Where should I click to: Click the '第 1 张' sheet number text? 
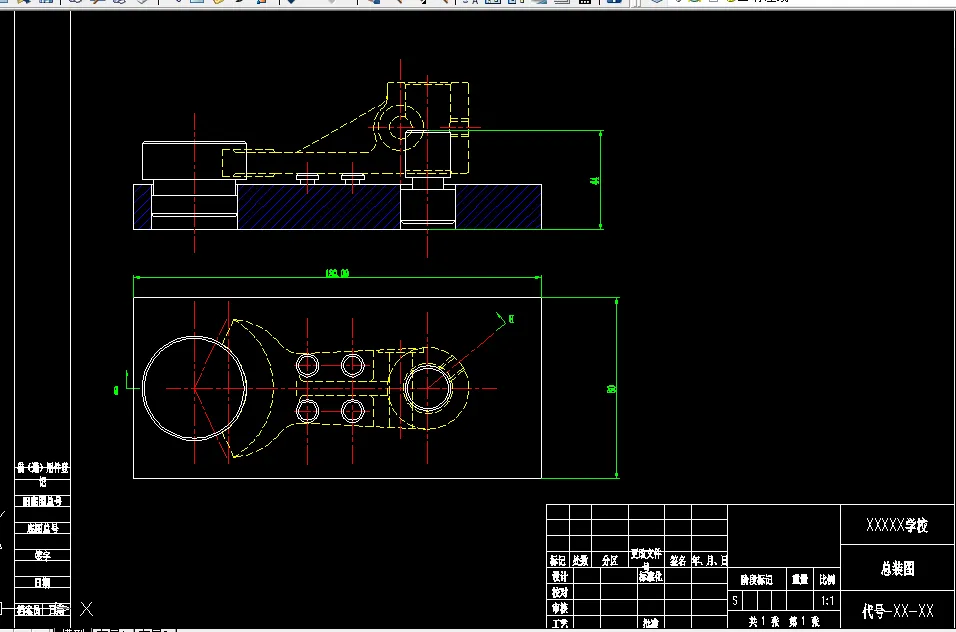[804, 622]
